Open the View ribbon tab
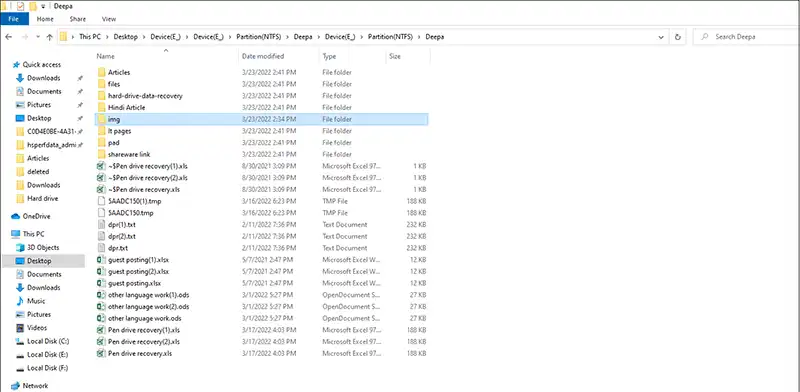This screenshot has height=392, width=800. click(109, 19)
